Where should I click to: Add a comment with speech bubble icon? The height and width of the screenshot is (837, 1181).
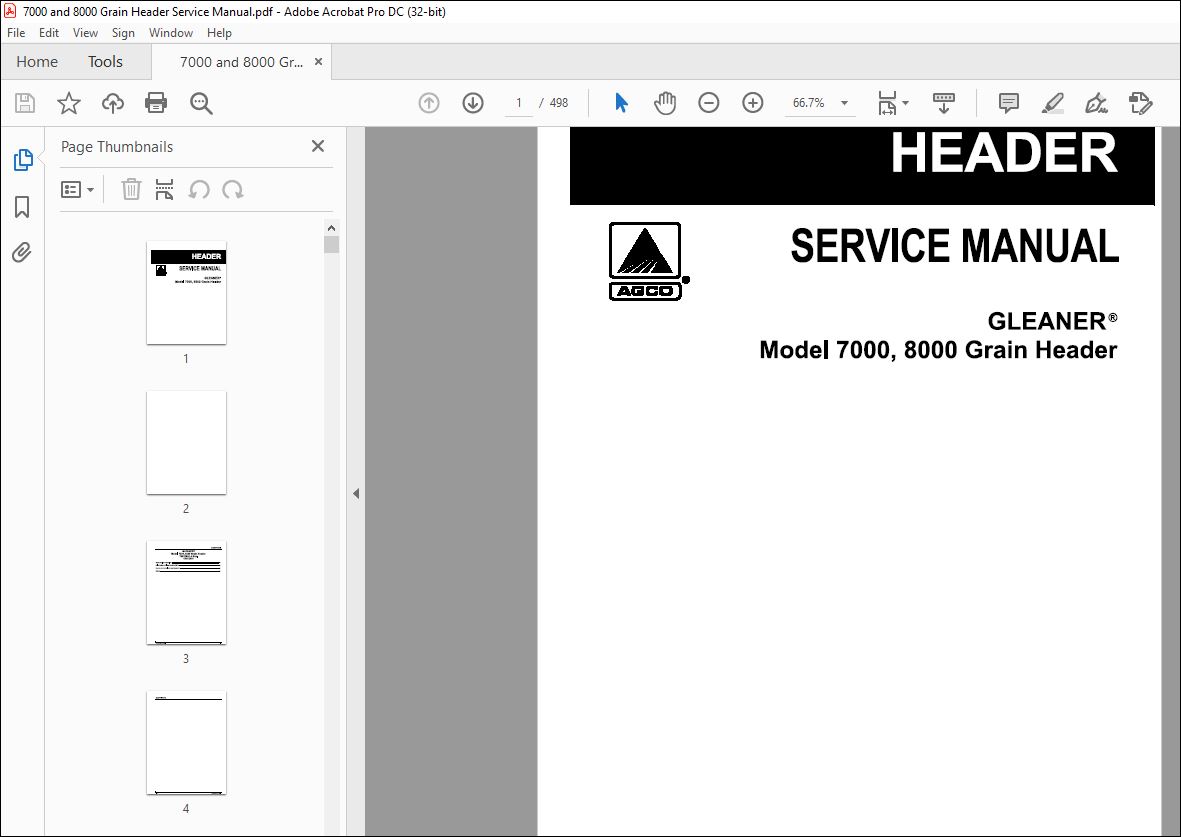coord(1009,103)
